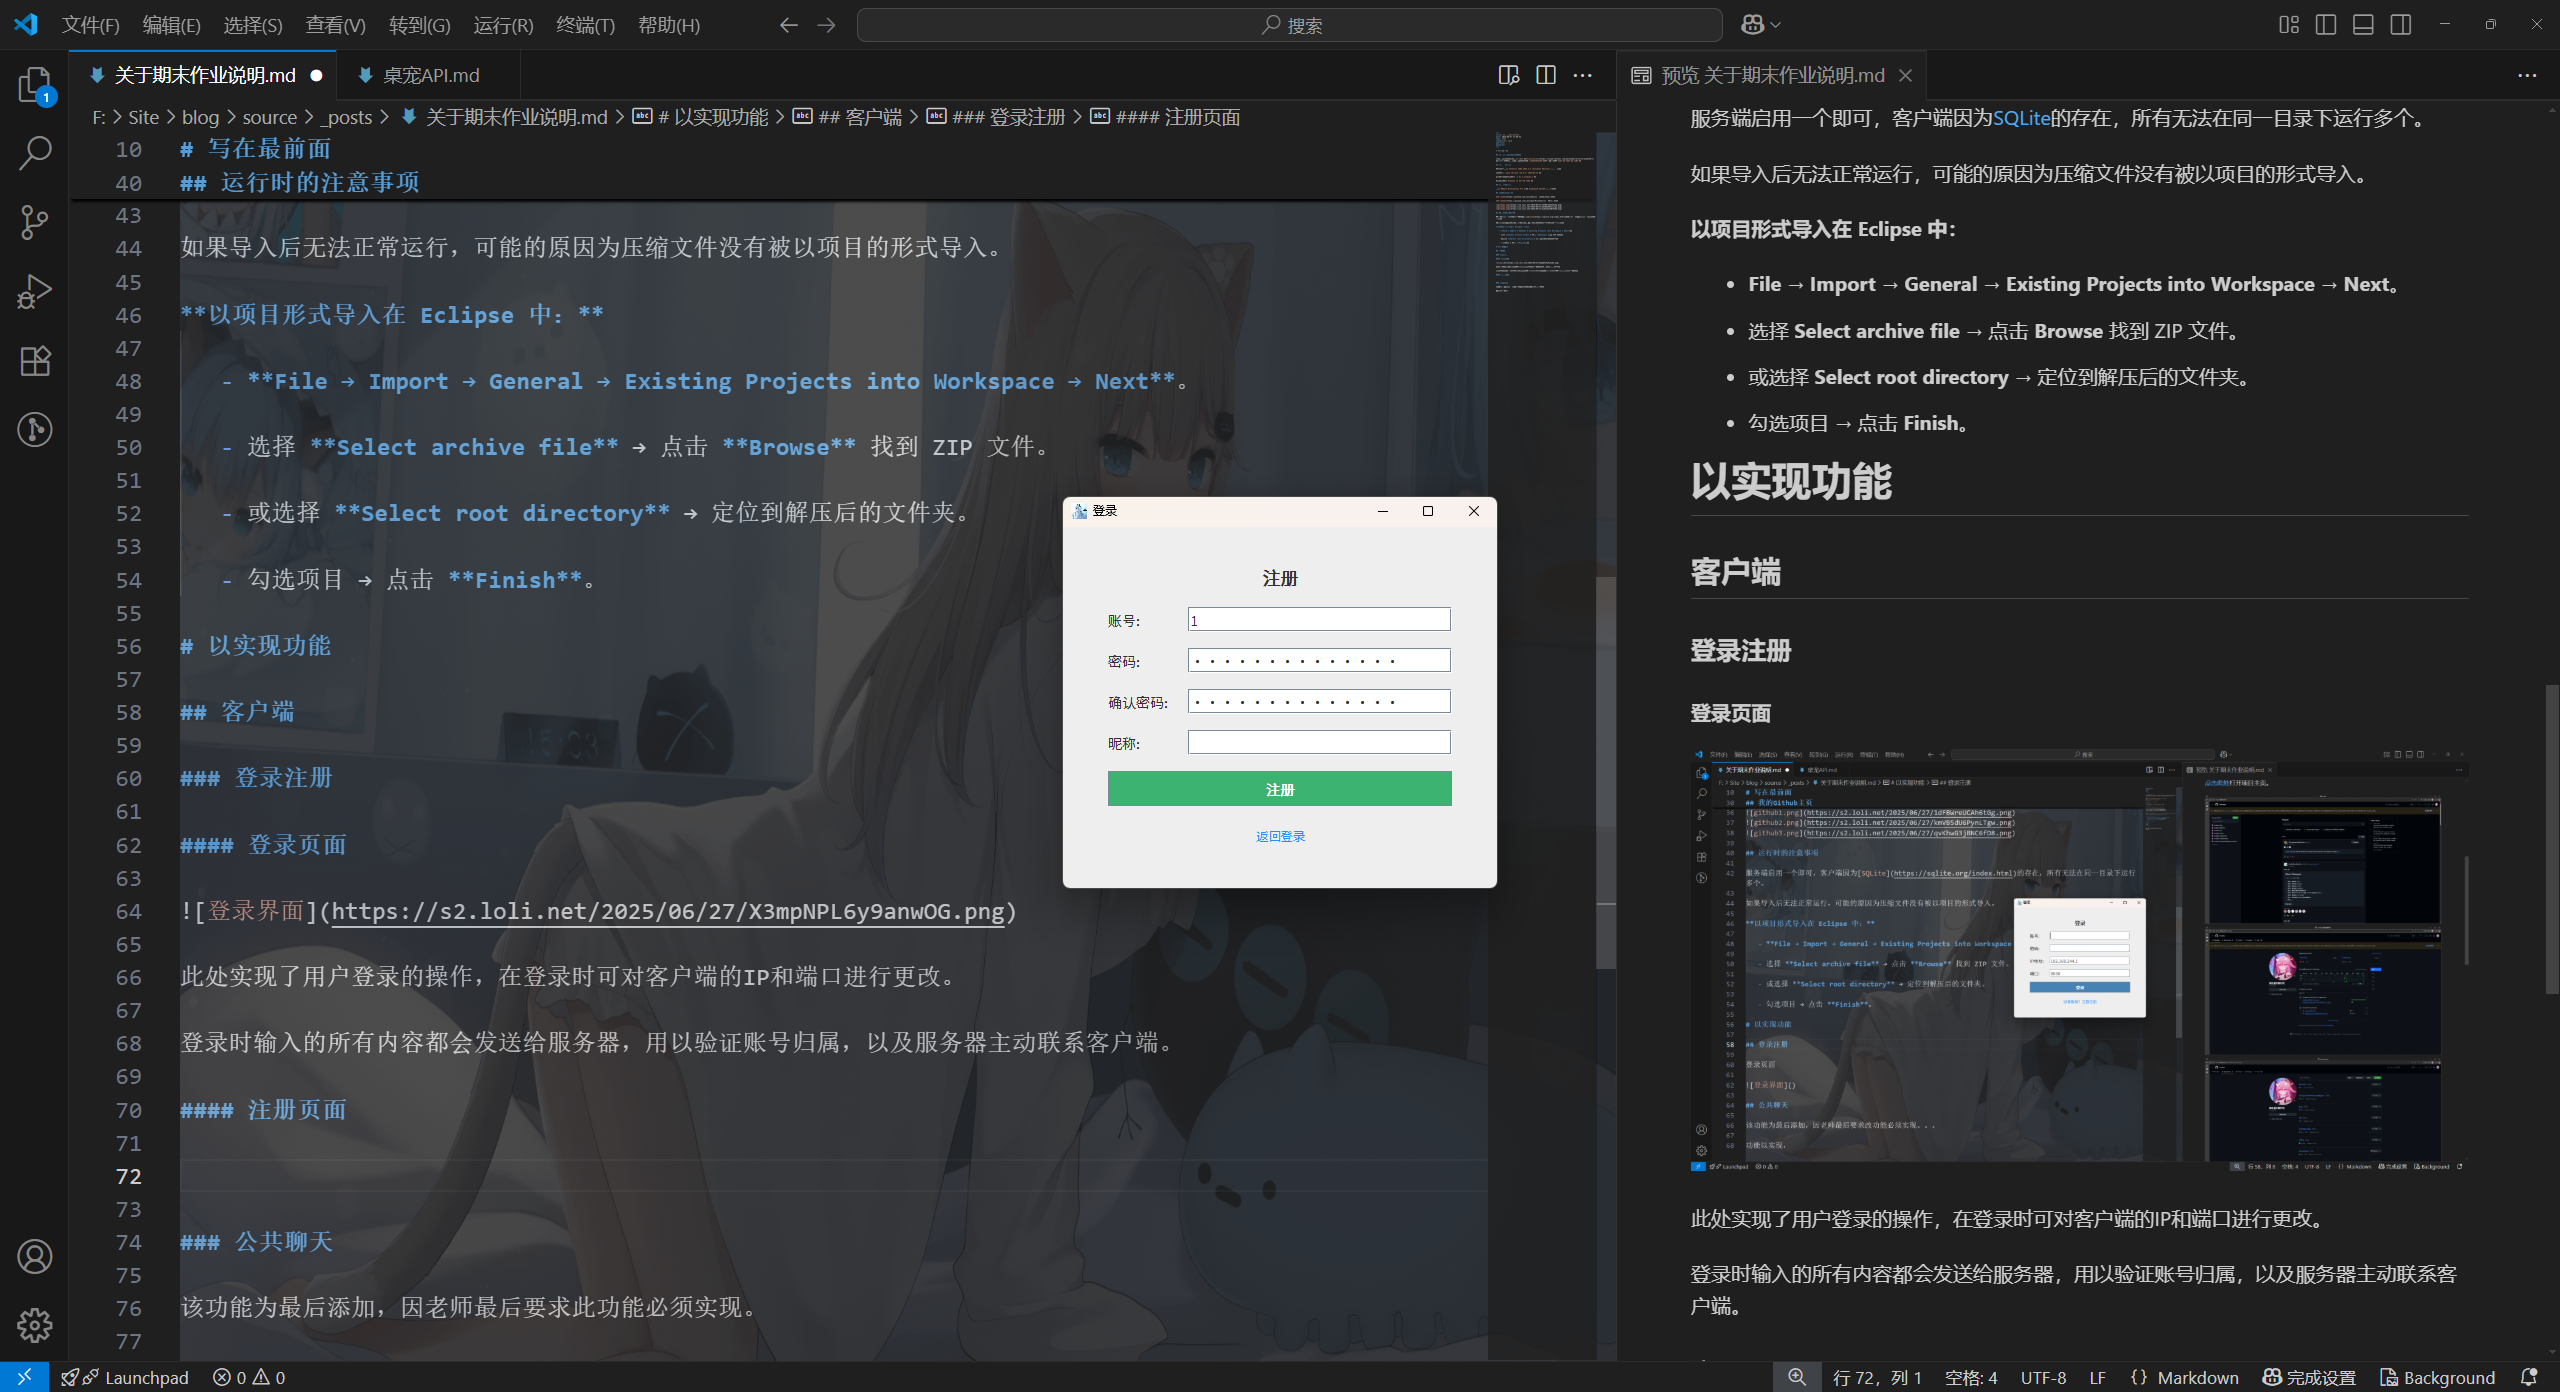Toggle the bottom panel visibility
This screenshot has width=2560, height=1392.
point(2363,25)
